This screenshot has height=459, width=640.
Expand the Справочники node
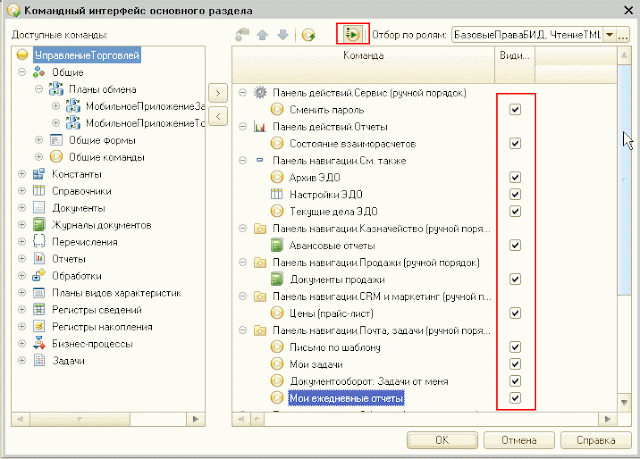(22, 191)
